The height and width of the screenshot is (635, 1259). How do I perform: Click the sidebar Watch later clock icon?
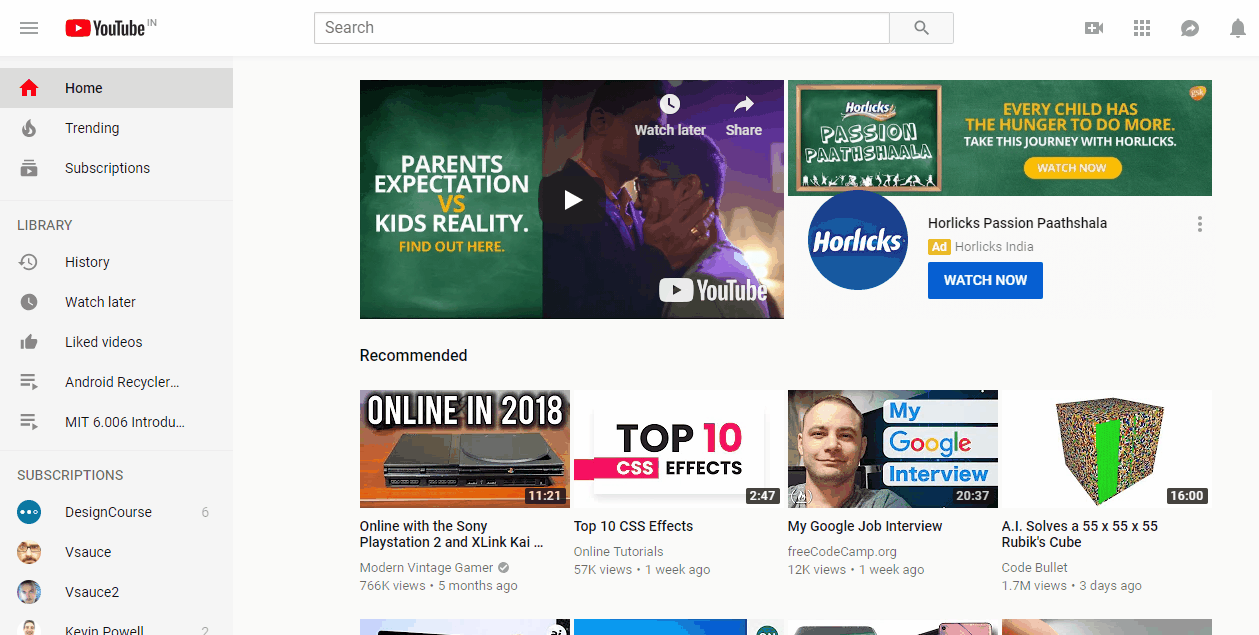coord(29,302)
